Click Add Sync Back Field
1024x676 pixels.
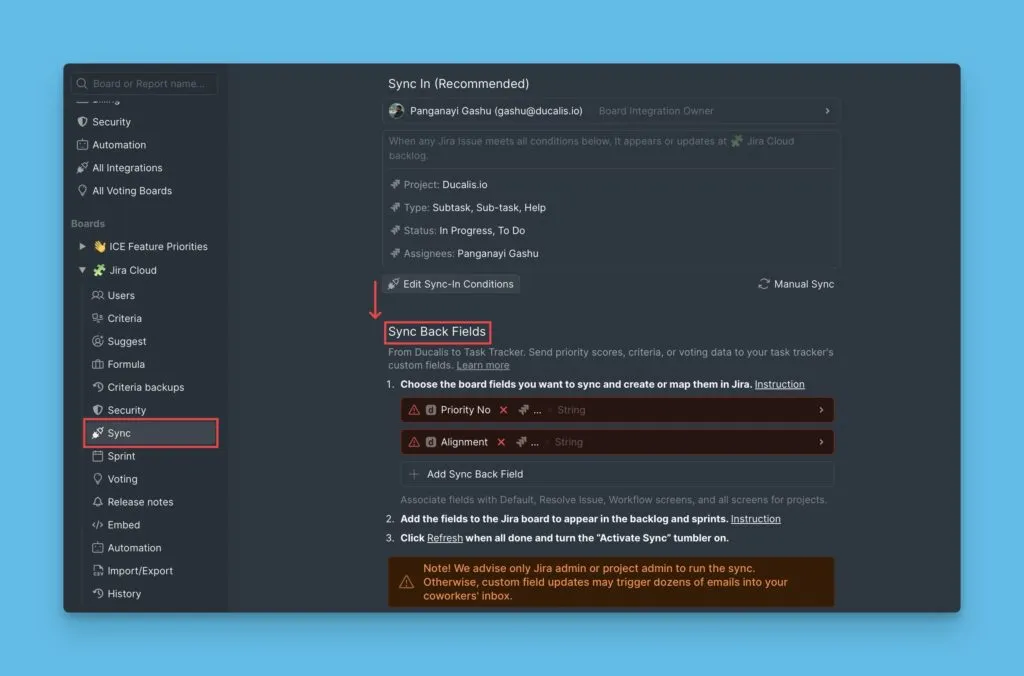point(474,474)
